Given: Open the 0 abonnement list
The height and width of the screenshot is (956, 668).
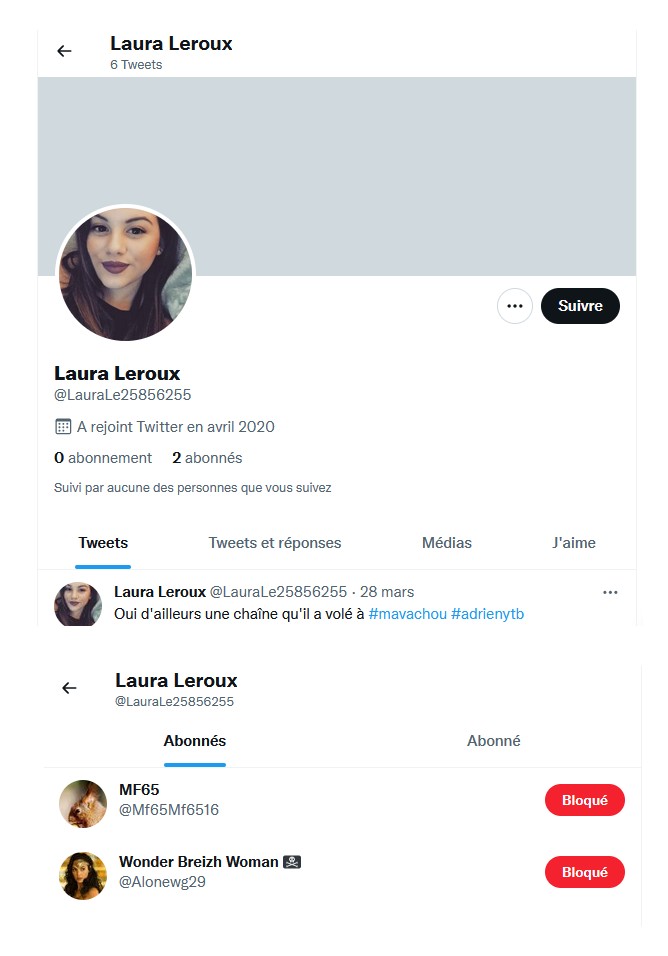Looking at the screenshot, I should point(103,458).
